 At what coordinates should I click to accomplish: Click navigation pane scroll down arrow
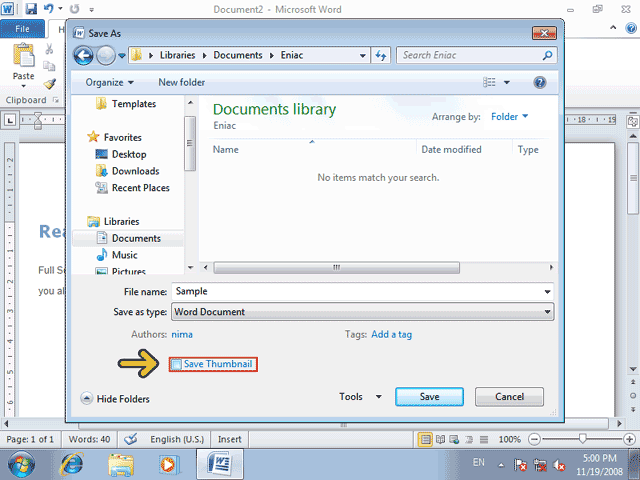[x=190, y=268]
